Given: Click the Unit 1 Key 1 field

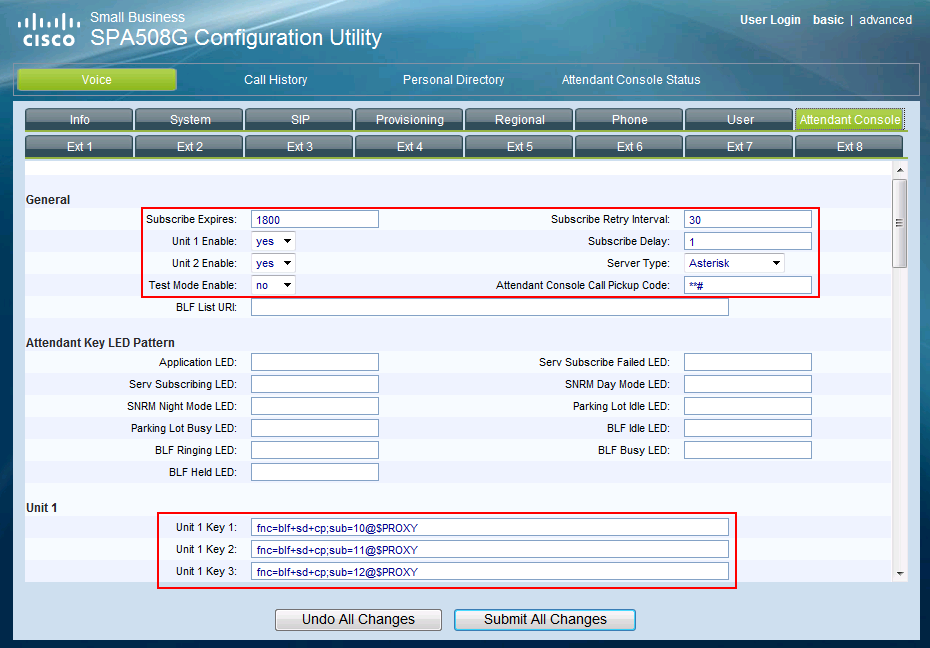Looking at the screenshot, I should coord(490,528).
